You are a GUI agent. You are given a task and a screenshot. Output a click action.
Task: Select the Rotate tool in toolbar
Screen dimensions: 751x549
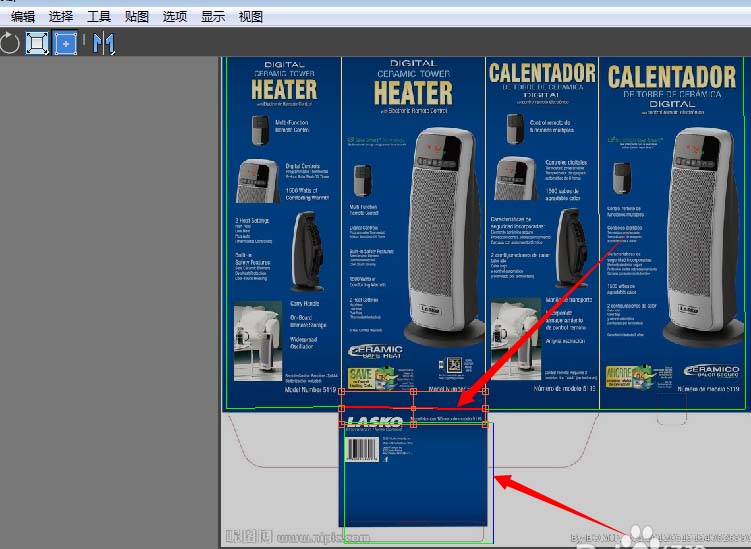[x=10, y=44]
